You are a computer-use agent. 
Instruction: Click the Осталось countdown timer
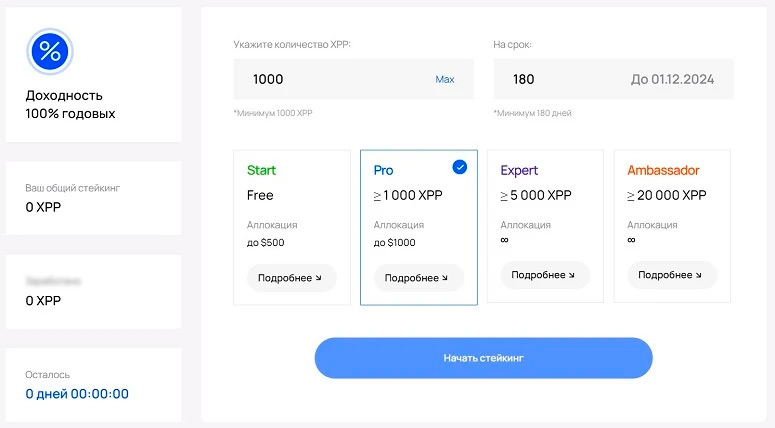pos(77,393)
